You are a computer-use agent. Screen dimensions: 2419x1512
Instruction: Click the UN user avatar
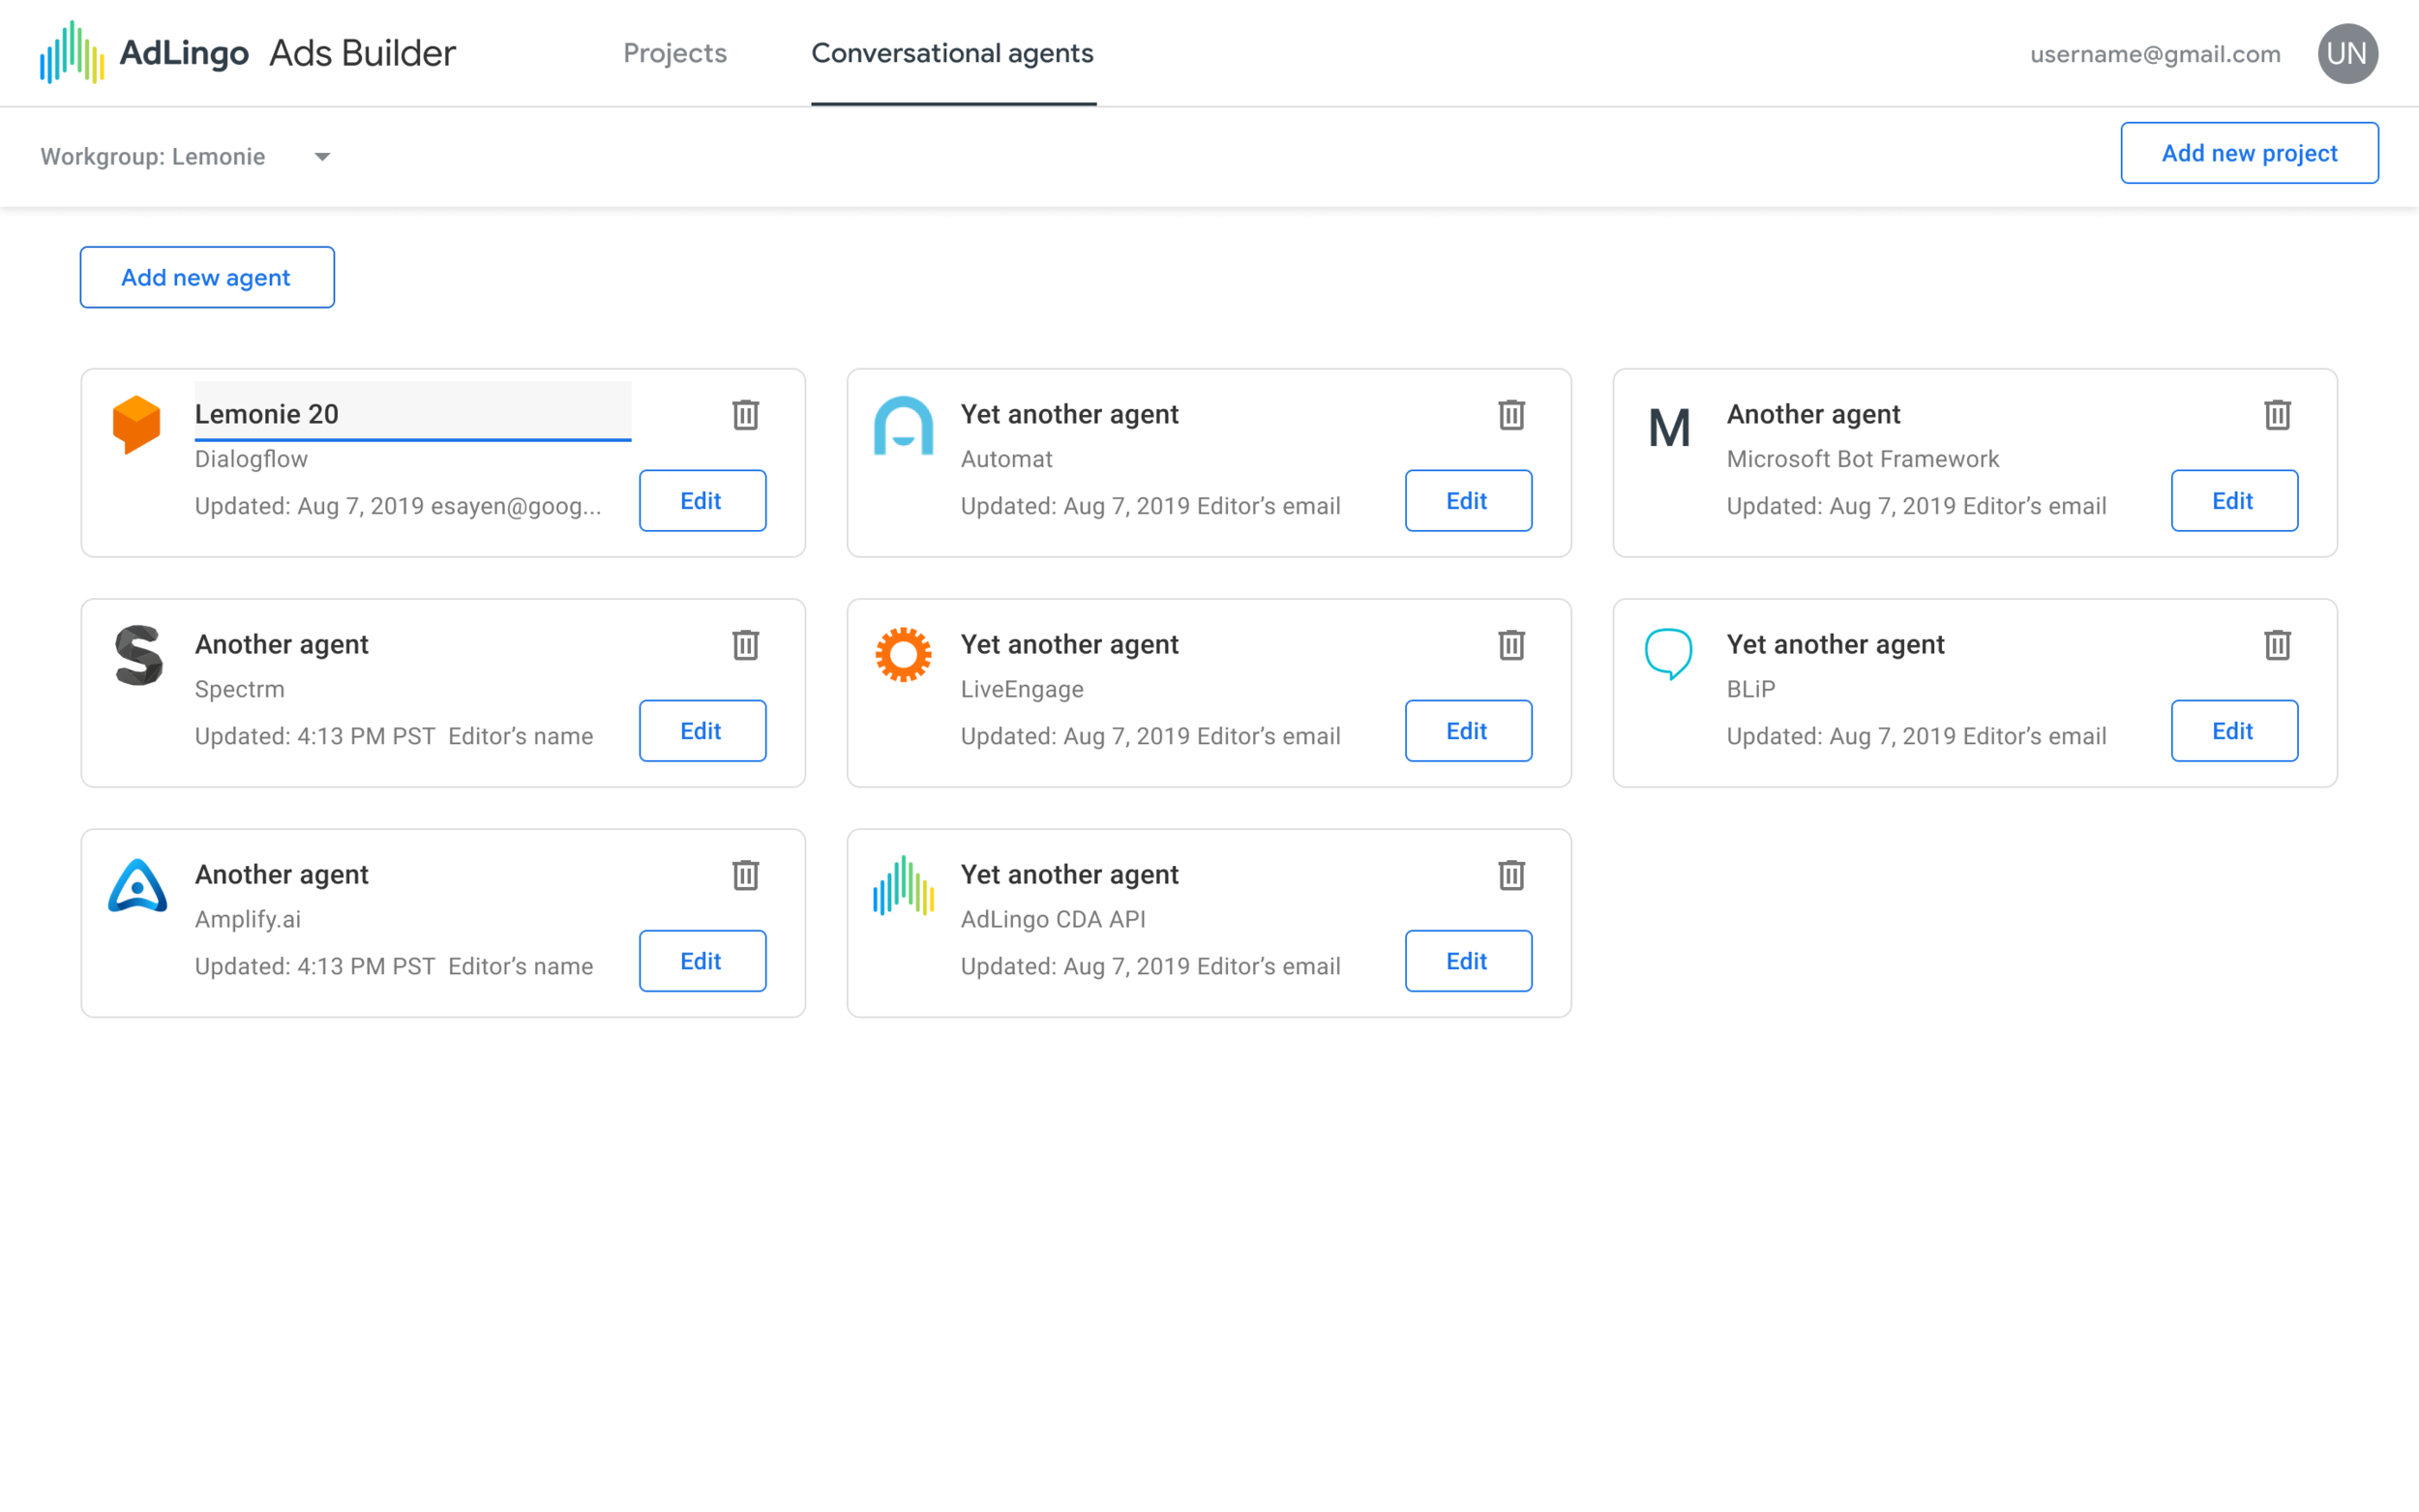pos(2347,54)
